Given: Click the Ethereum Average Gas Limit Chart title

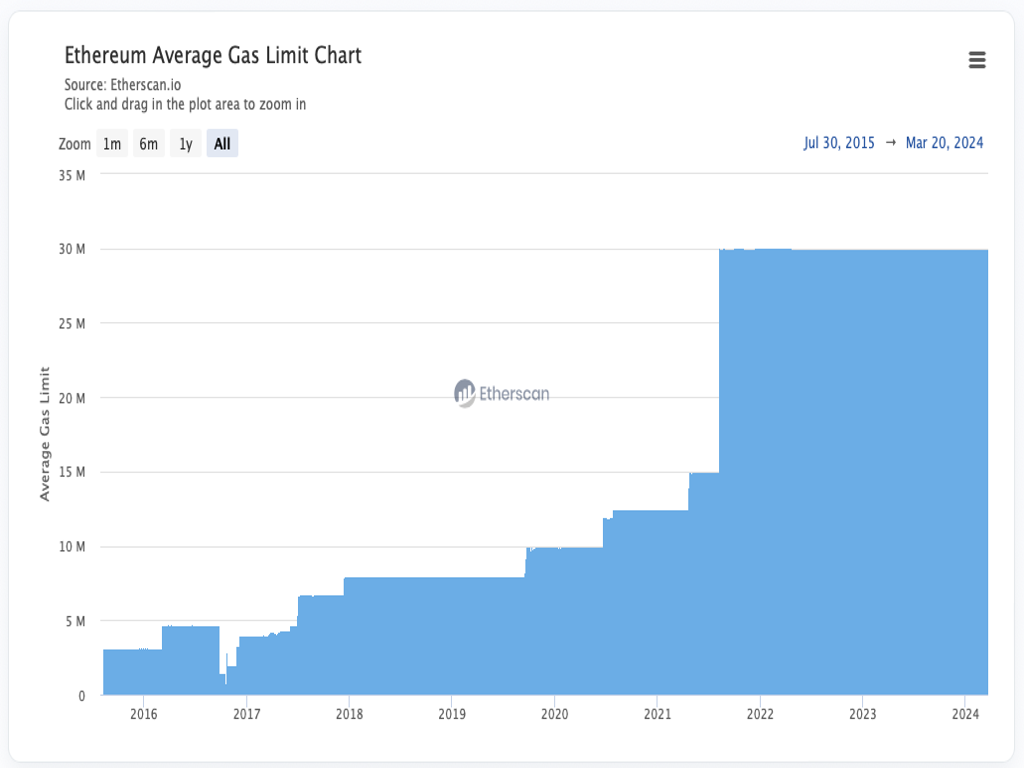Looking at the screenshot, I should point(213,56).
